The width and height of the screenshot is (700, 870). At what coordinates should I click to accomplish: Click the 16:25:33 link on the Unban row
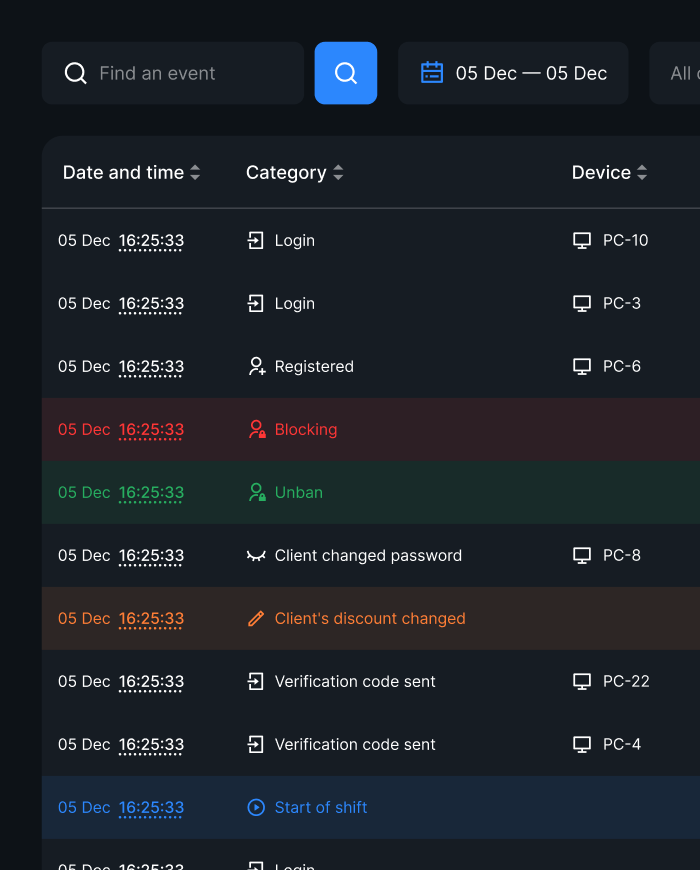point(151,492)
